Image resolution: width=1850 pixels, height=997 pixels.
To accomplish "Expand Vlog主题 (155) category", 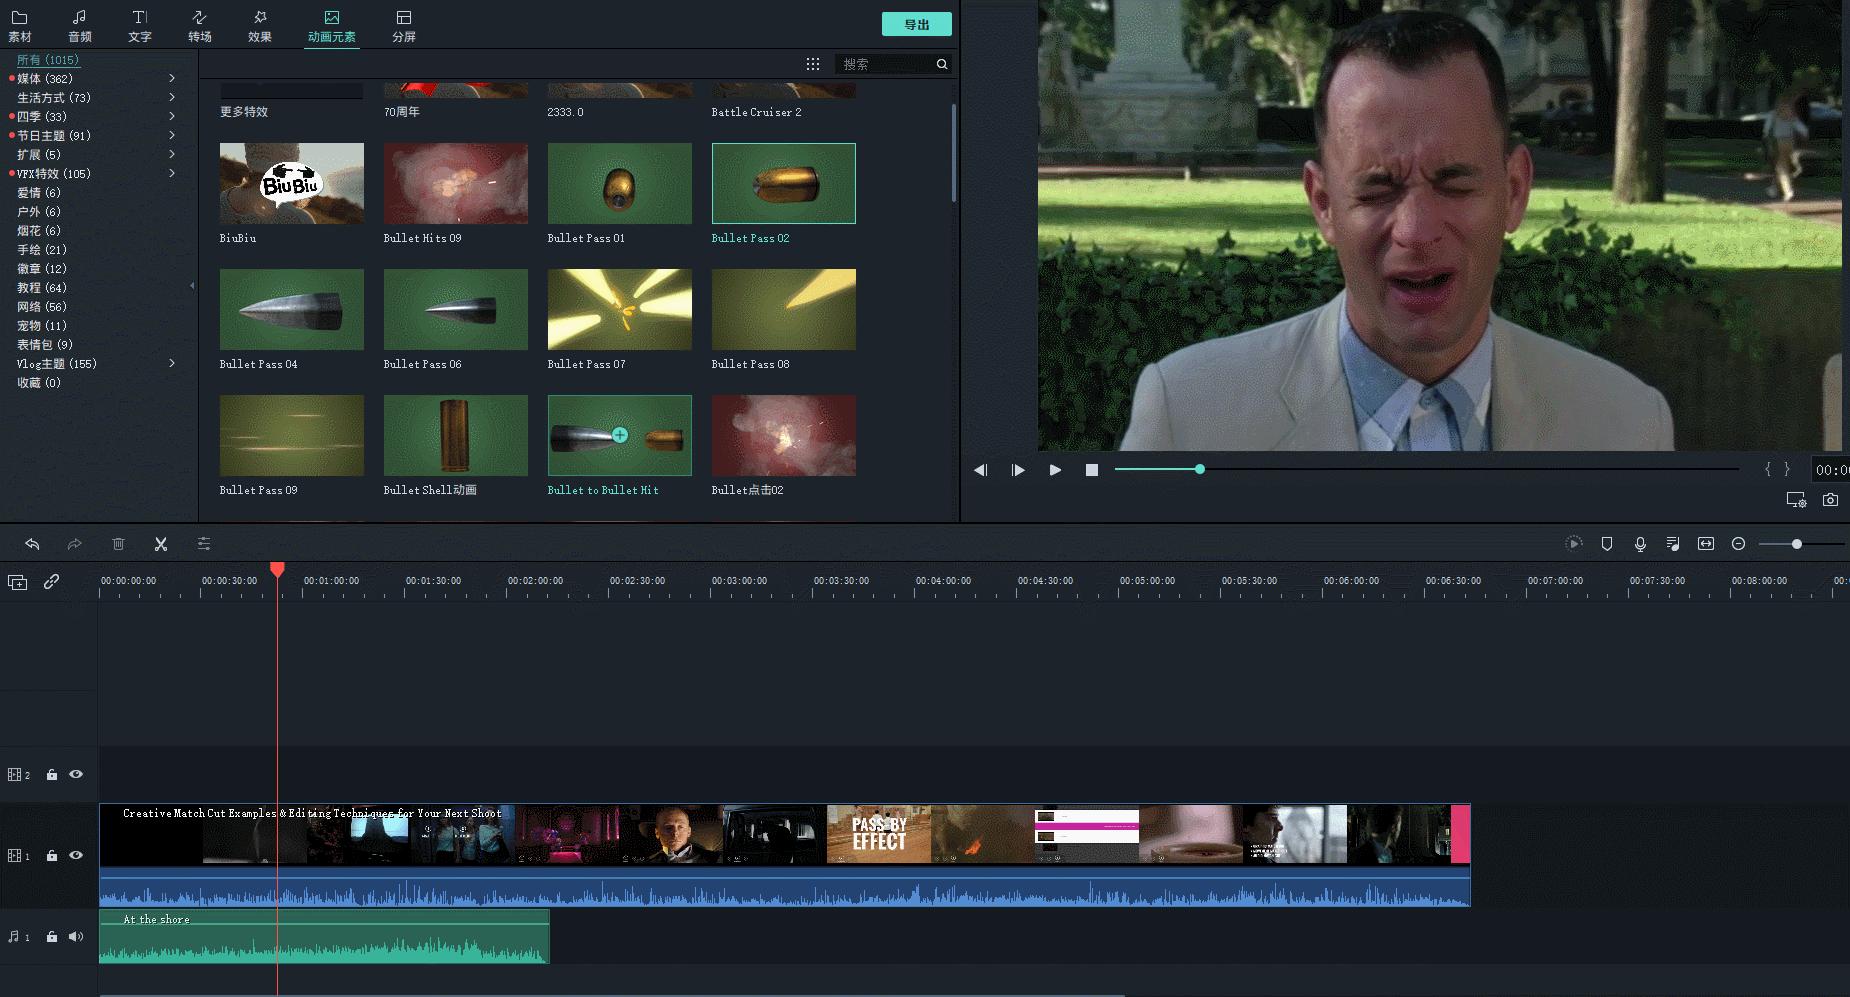I will (172, 363).
